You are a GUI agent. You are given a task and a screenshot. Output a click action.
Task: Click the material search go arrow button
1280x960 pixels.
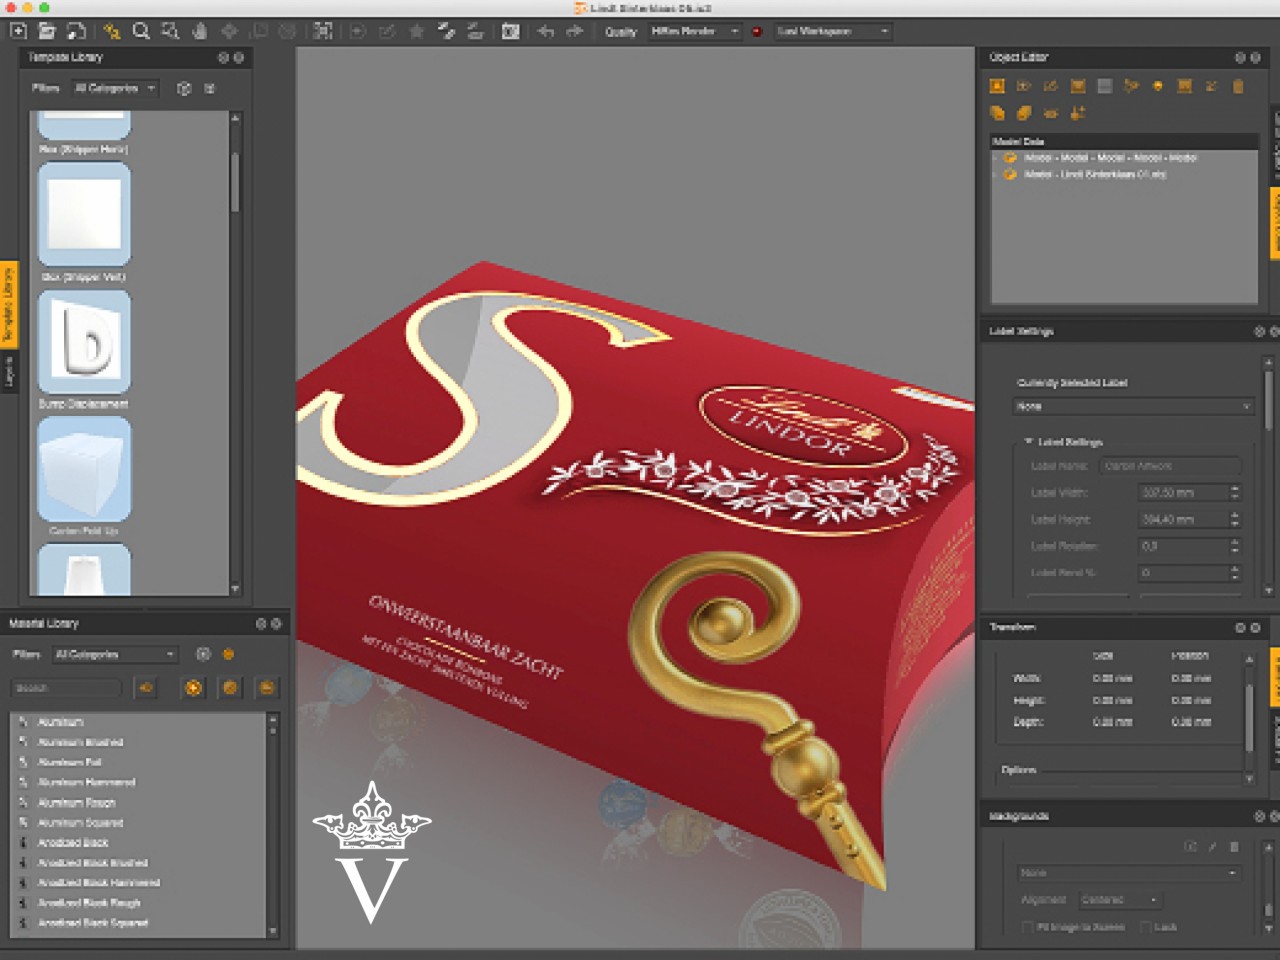(146, 688)
